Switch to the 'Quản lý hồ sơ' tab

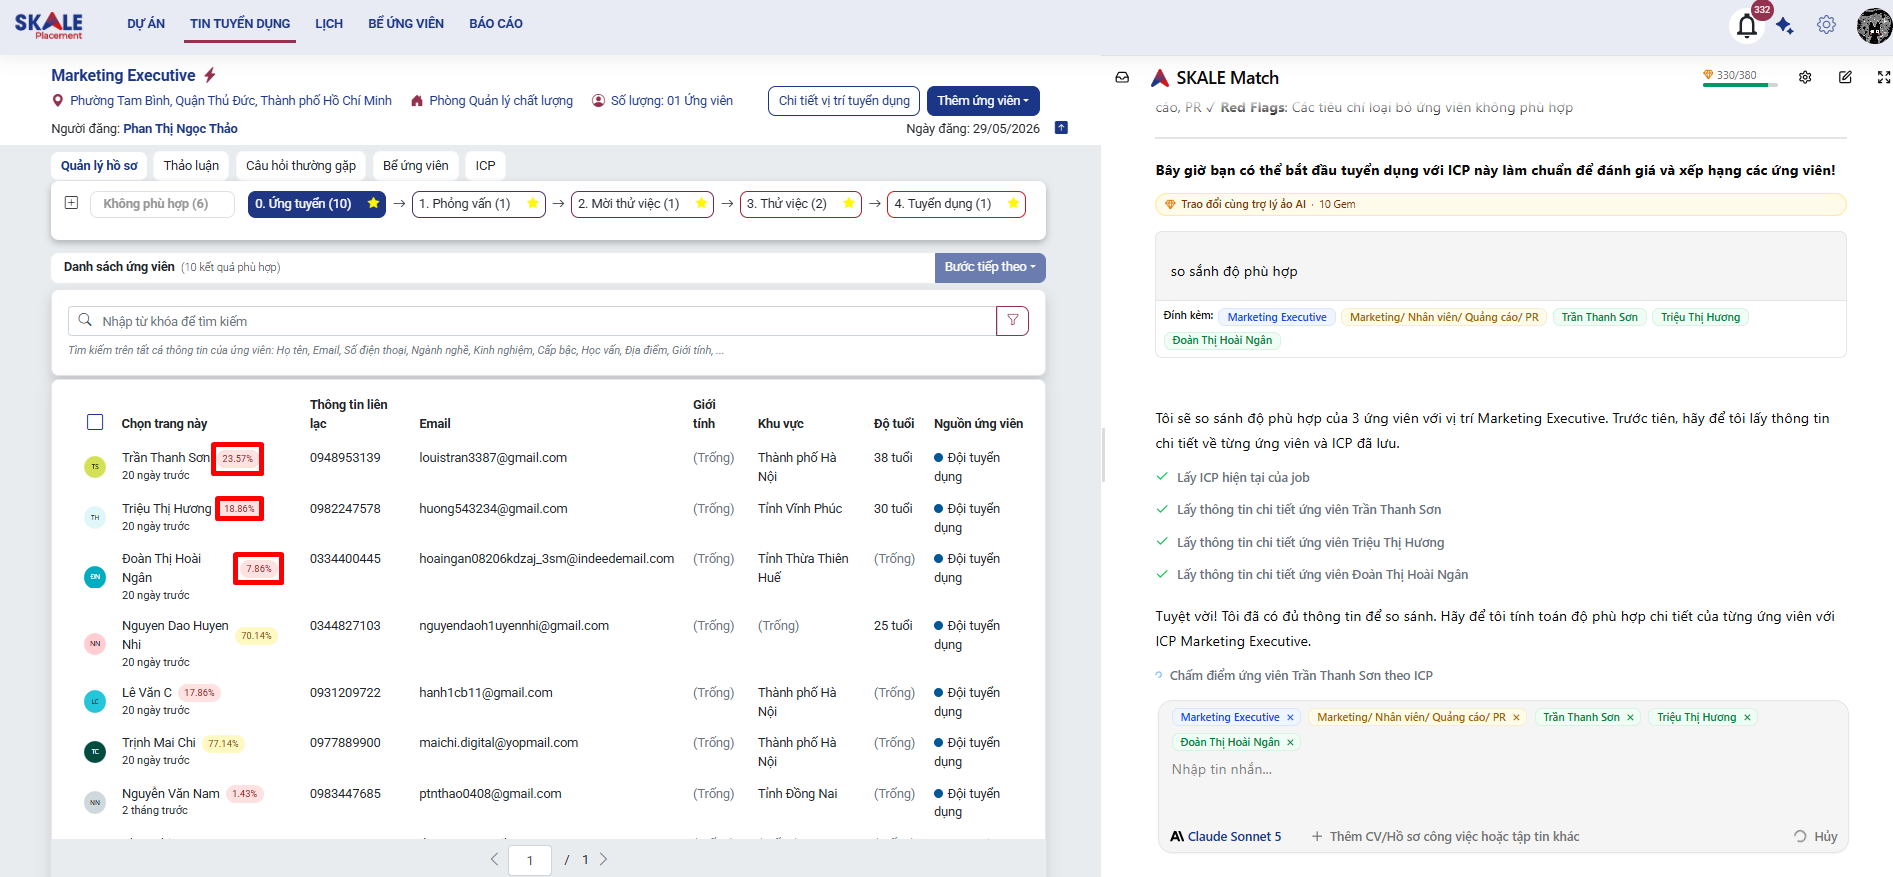pos(99,166)
